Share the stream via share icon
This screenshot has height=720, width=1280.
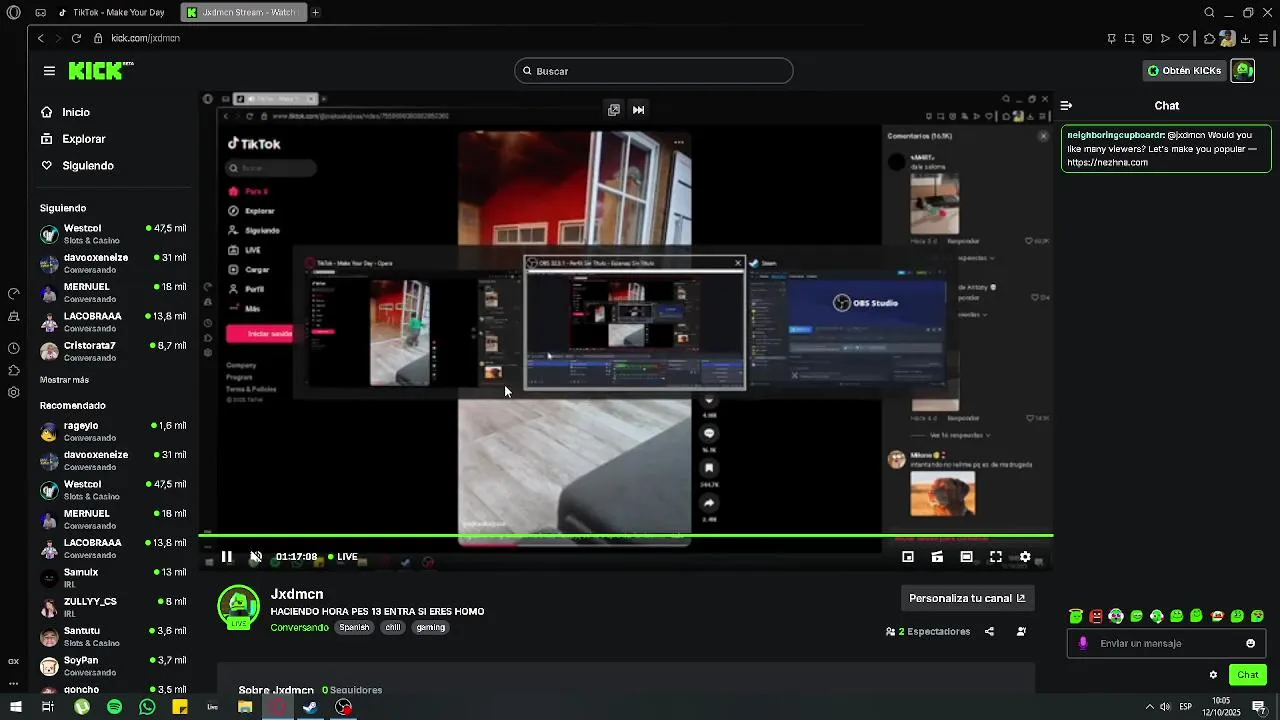(x=989, y=632)
